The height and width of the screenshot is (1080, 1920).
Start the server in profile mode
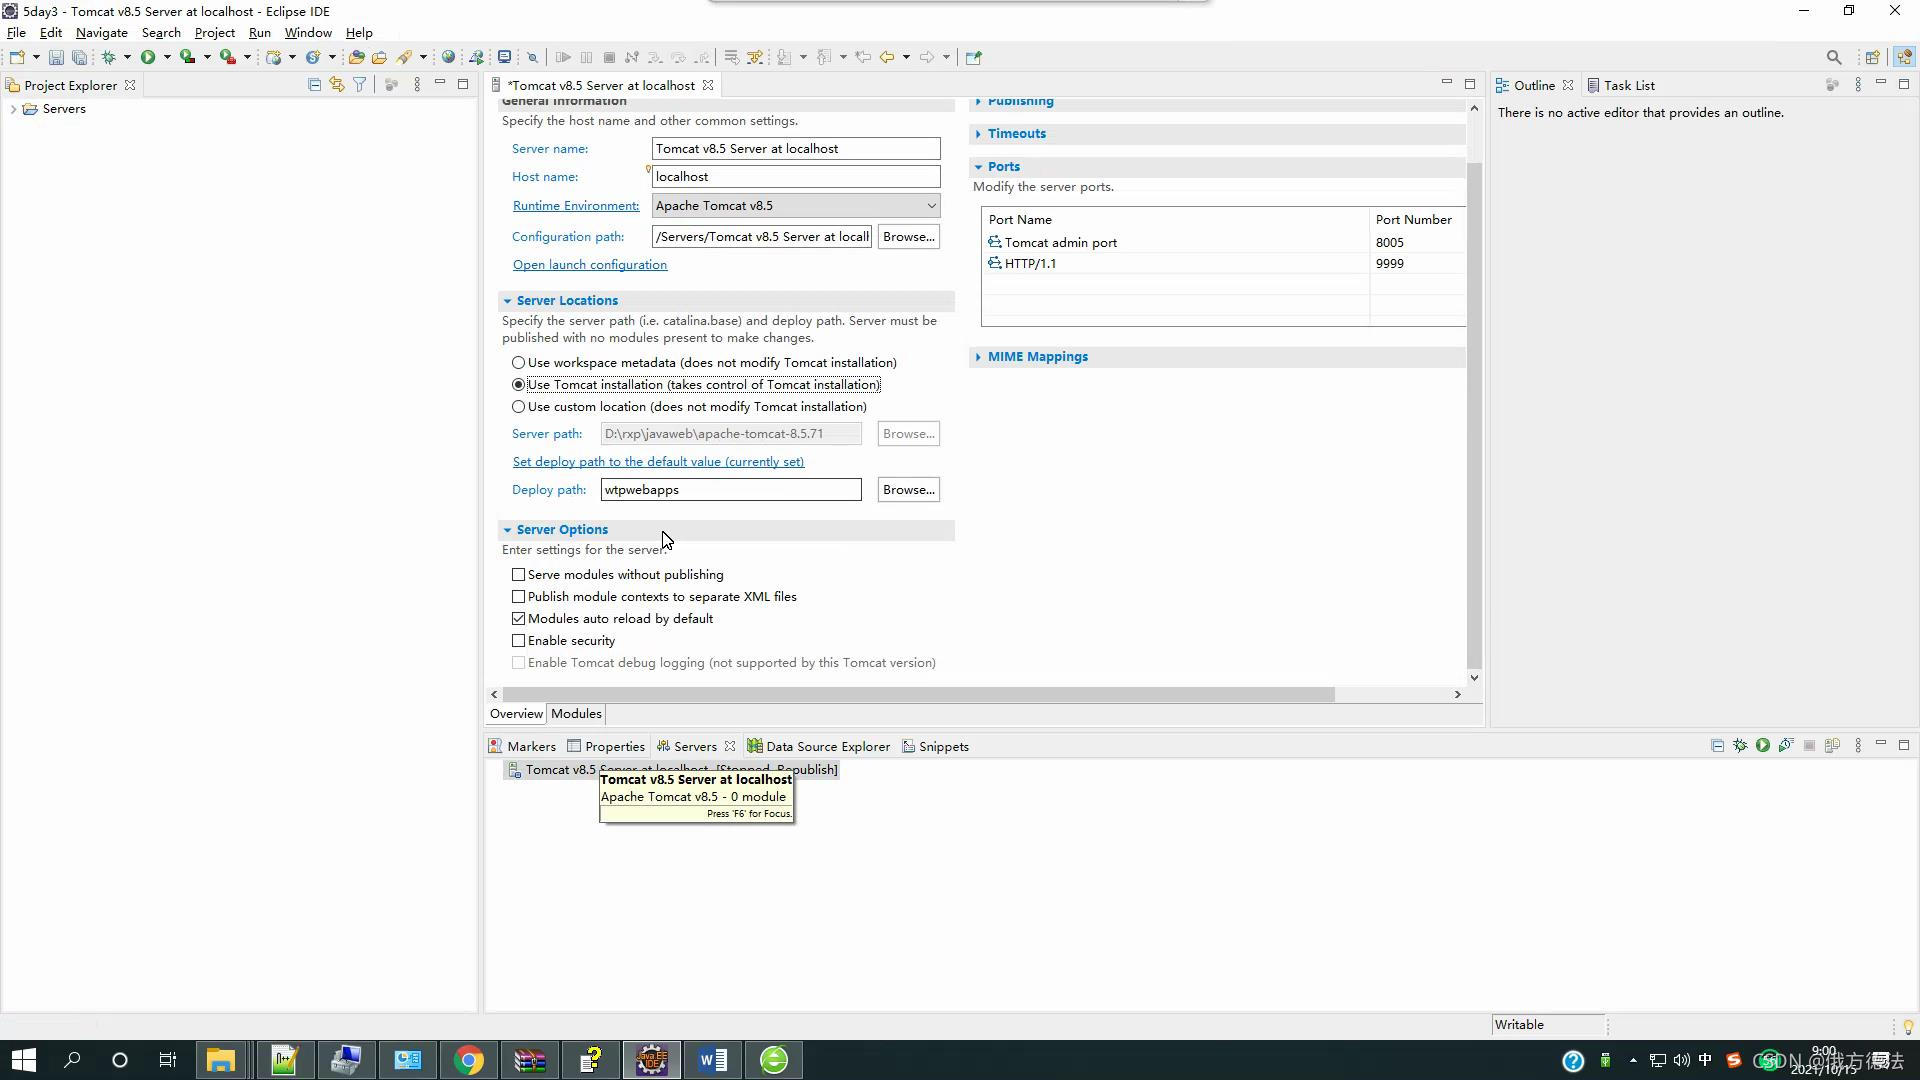tap(1786, 746)
